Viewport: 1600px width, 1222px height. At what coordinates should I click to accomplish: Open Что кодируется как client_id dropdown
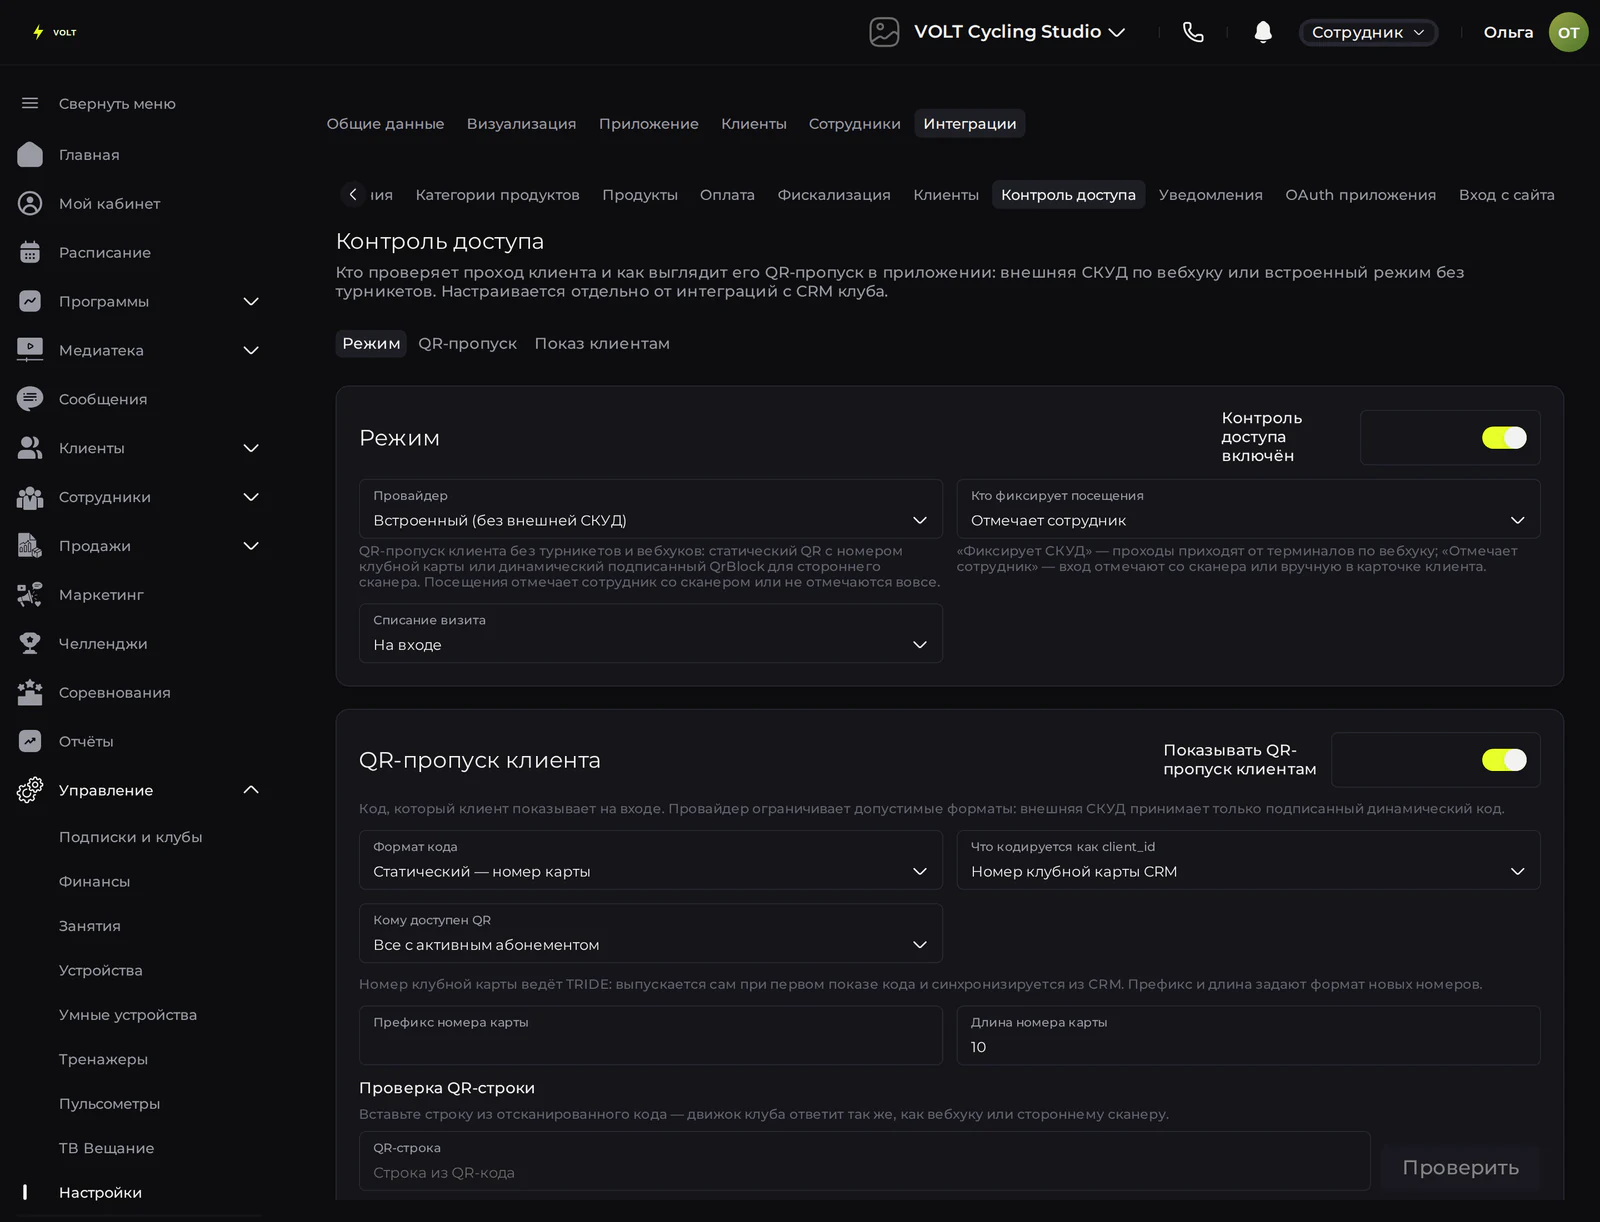(x=1248, y=860)
